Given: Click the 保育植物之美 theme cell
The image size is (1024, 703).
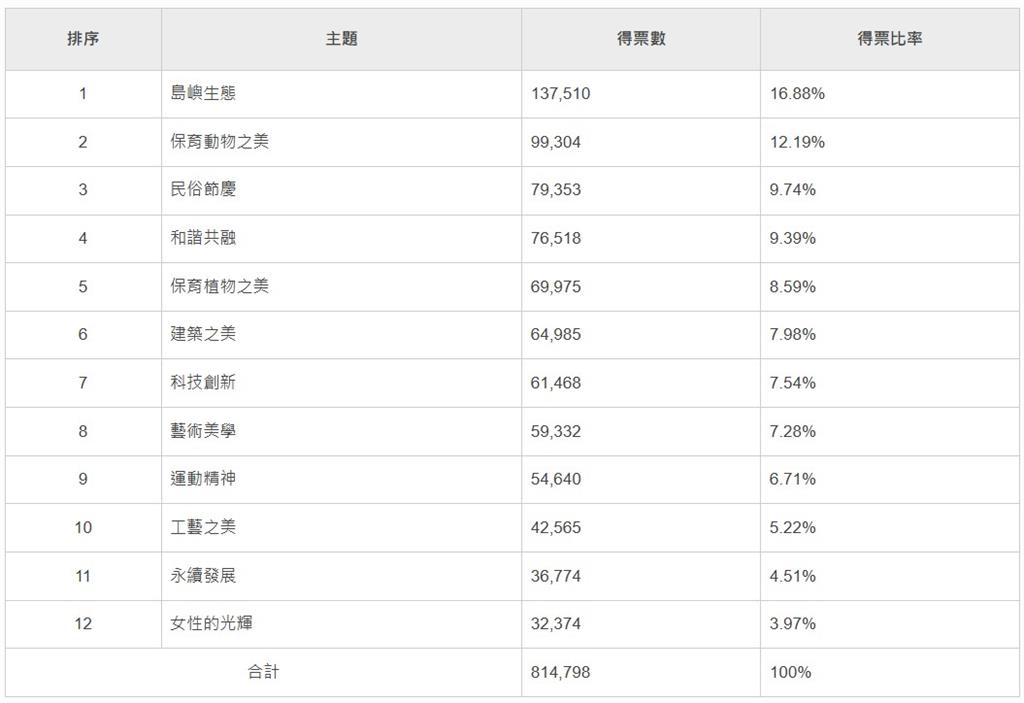Looking at the screenshot, I should click(x=219, y=286).
